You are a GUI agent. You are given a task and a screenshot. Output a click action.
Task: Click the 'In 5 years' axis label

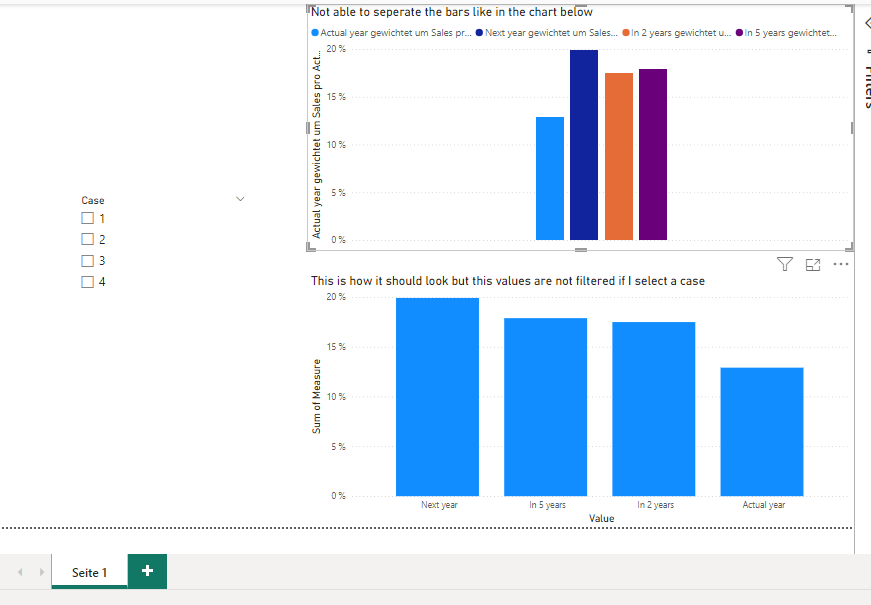click(547, 505)
